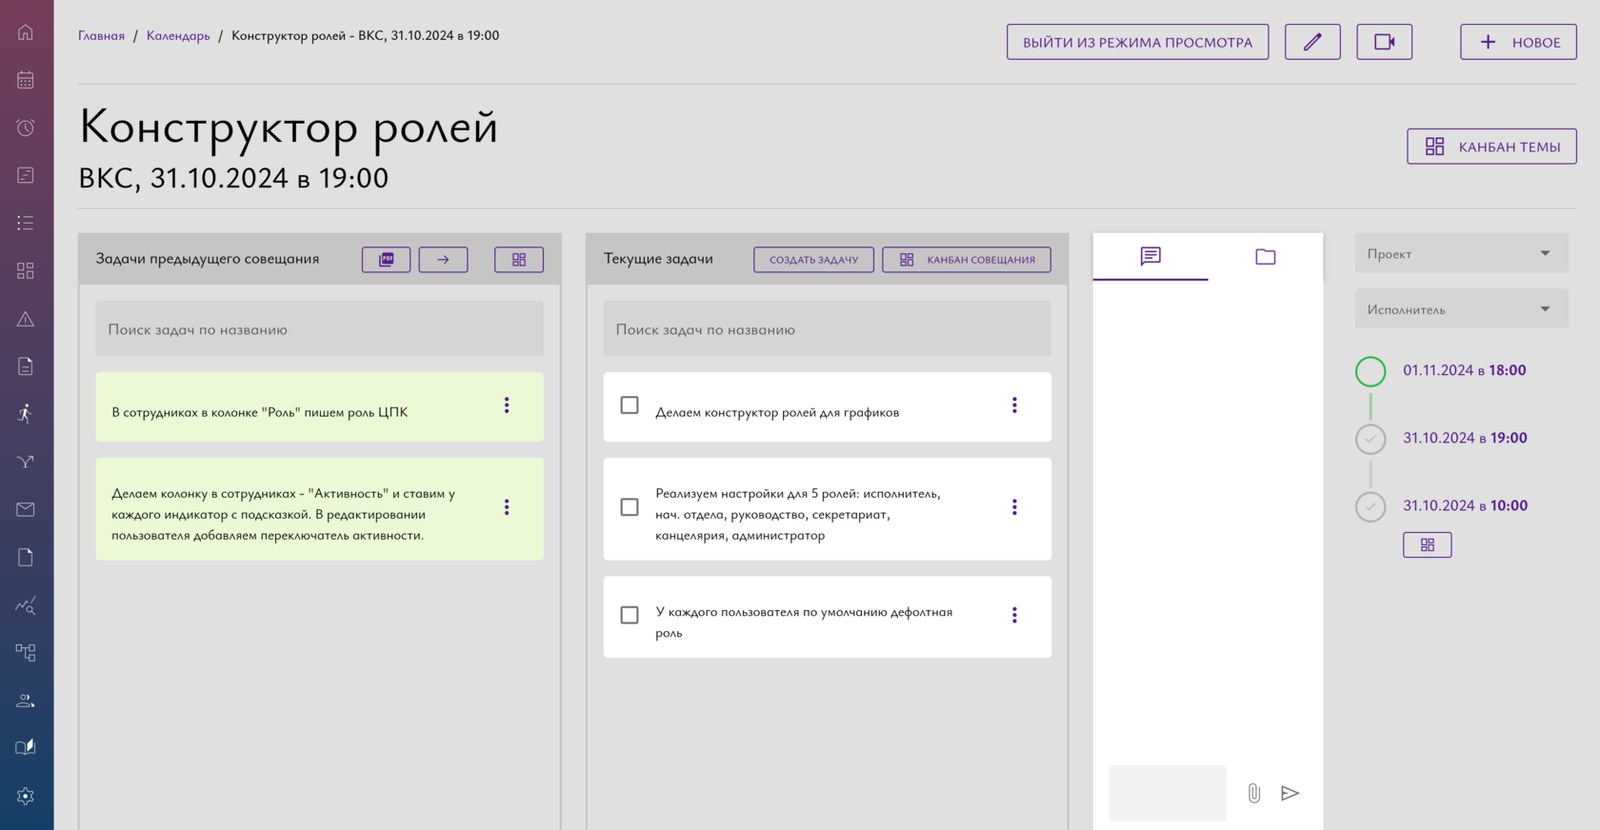Open the analytics chart icon in sidebar

click(26, 605)
